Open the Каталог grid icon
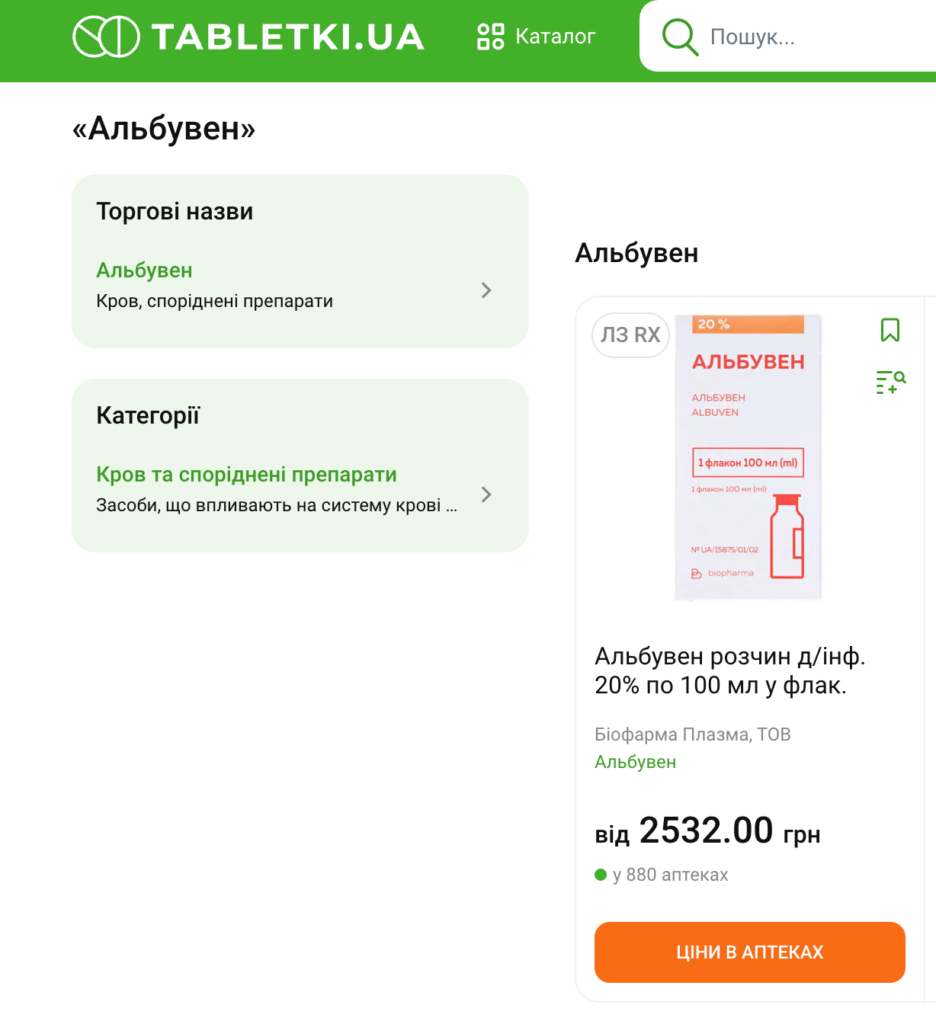The height and width of the screenshot is (1024, 936). point(491,37)
